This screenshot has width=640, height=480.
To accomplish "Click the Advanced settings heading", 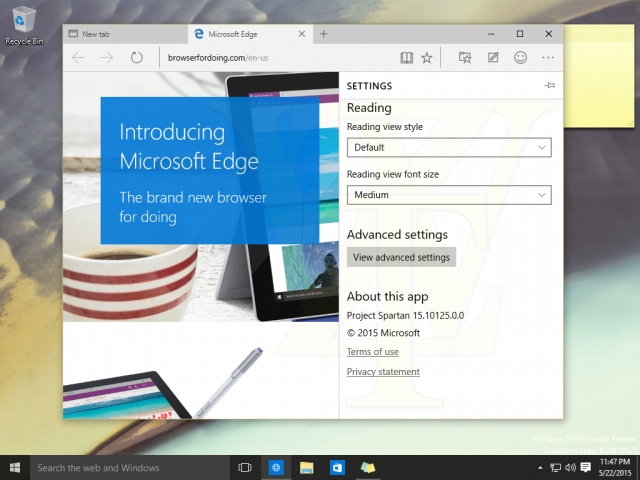I will pos(397,235).
